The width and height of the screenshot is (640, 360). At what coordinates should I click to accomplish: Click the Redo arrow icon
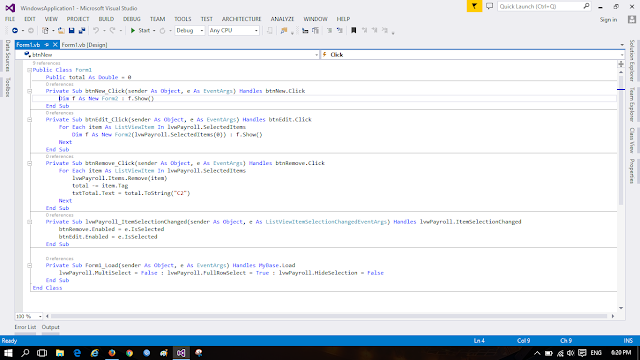pos(113,31)
